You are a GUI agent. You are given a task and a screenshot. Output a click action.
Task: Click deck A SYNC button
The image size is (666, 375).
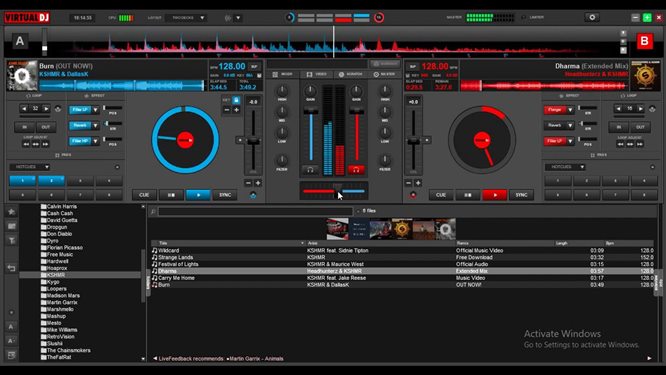pos(225,195)
